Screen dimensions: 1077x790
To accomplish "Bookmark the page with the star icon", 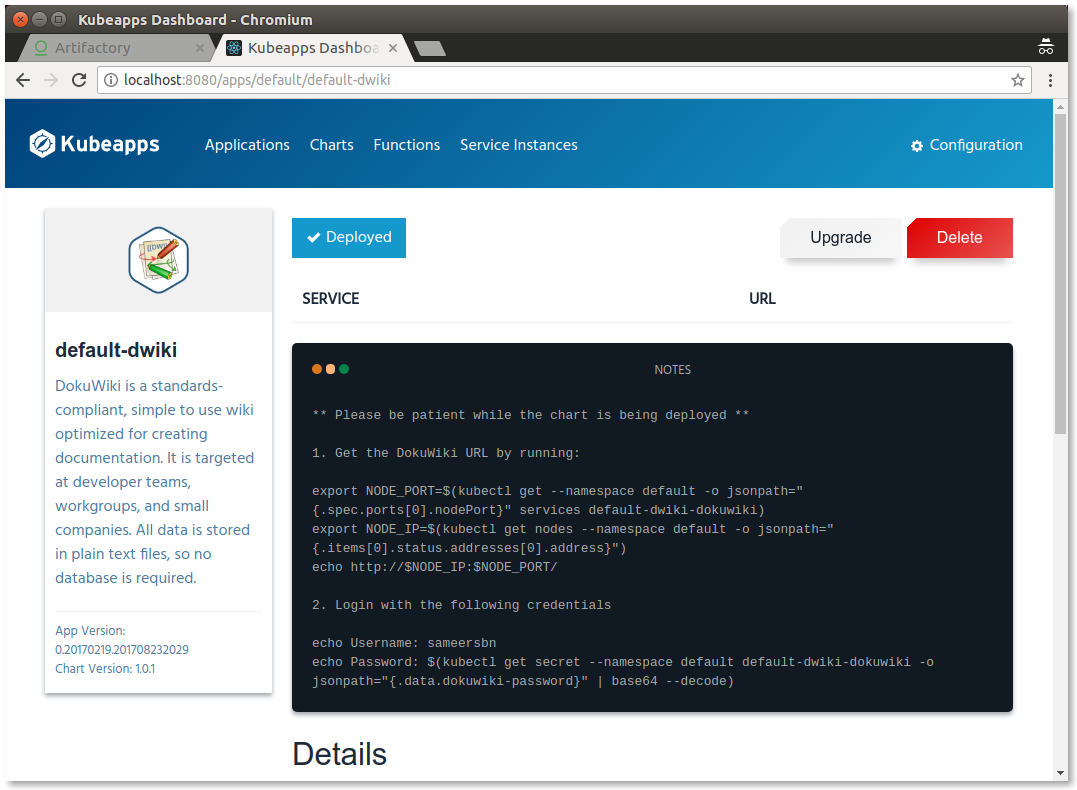I will (1018, 80).
